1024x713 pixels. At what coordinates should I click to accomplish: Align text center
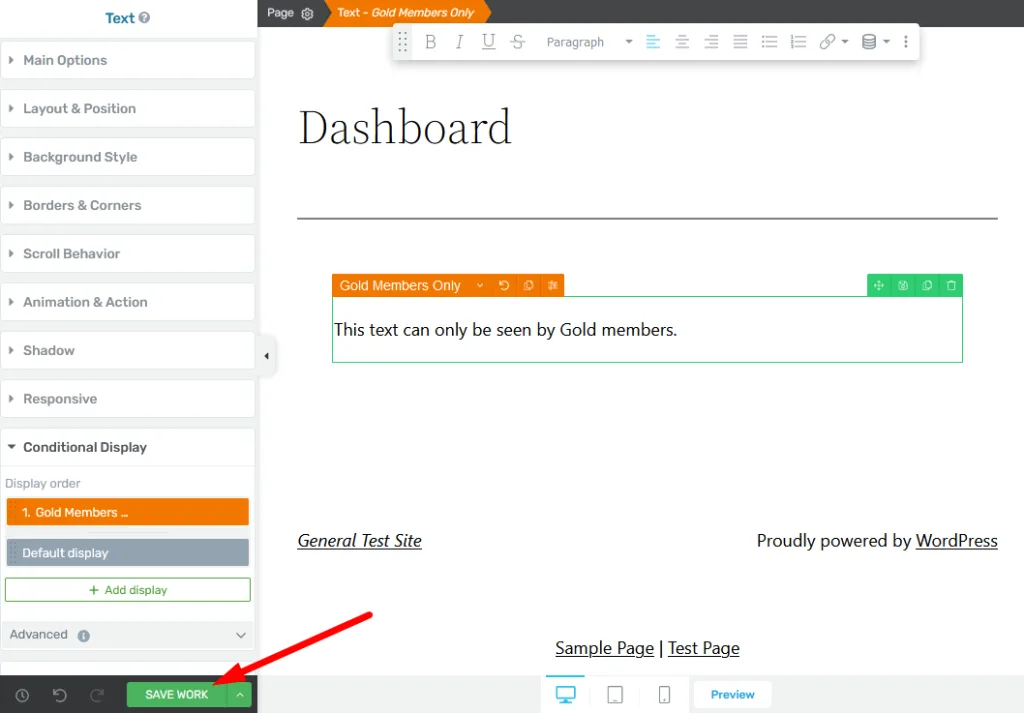click(682, 42)
